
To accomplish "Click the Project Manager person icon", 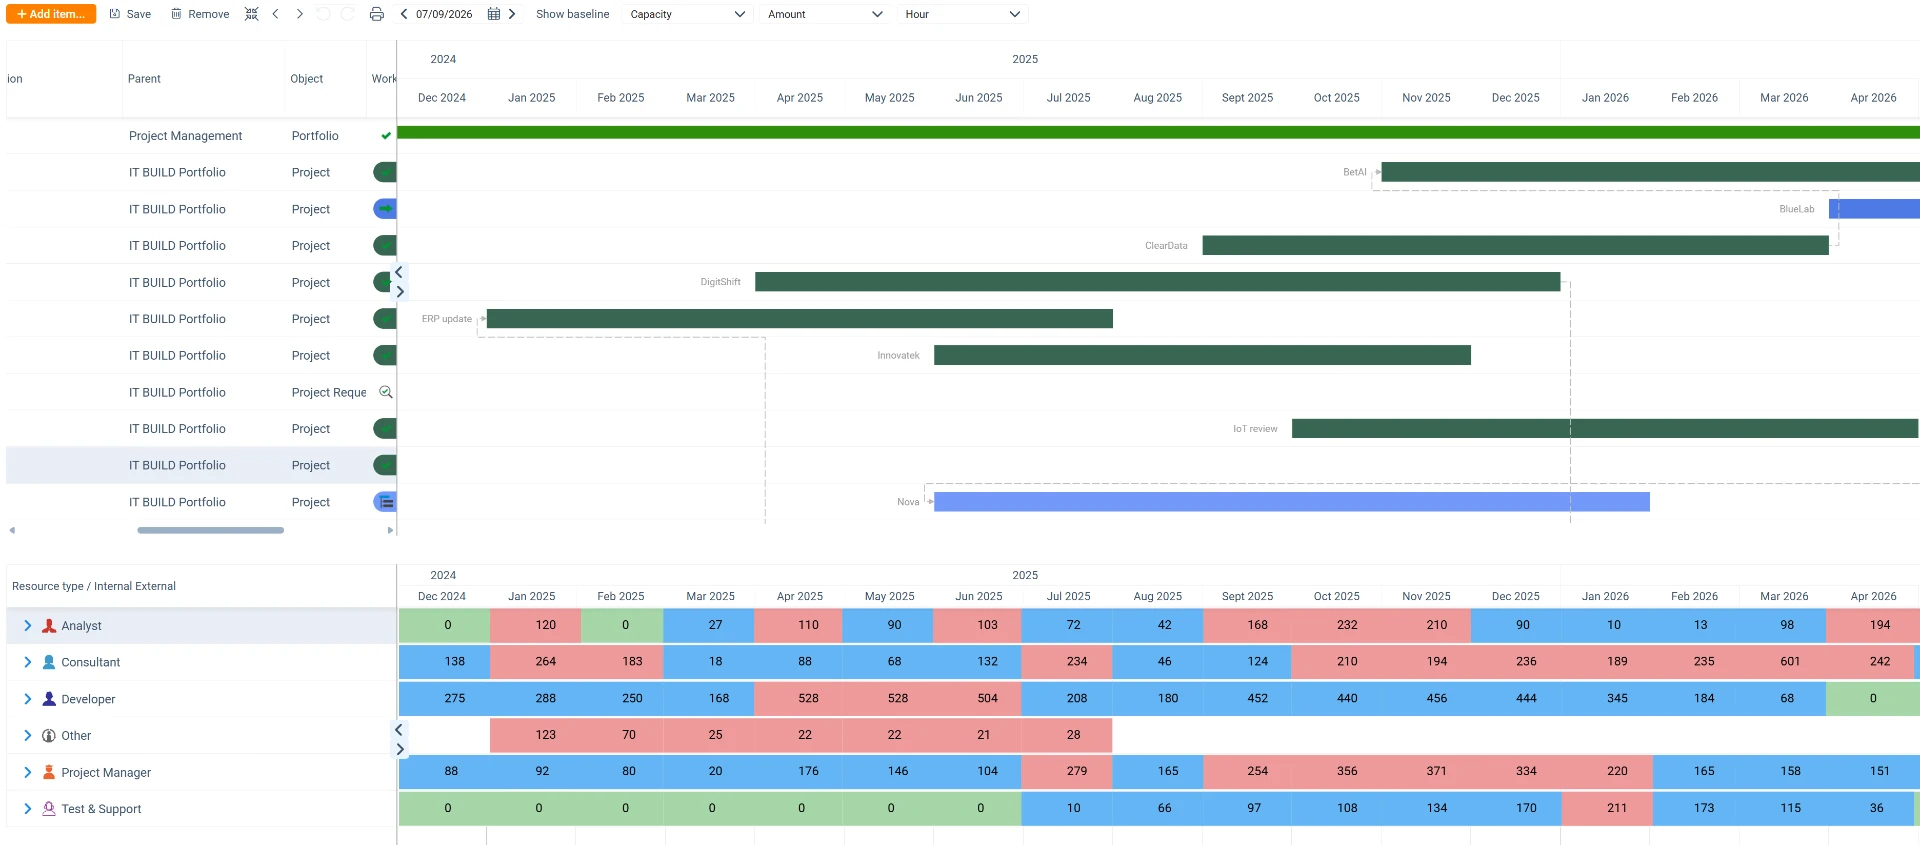I will [49, 772].
